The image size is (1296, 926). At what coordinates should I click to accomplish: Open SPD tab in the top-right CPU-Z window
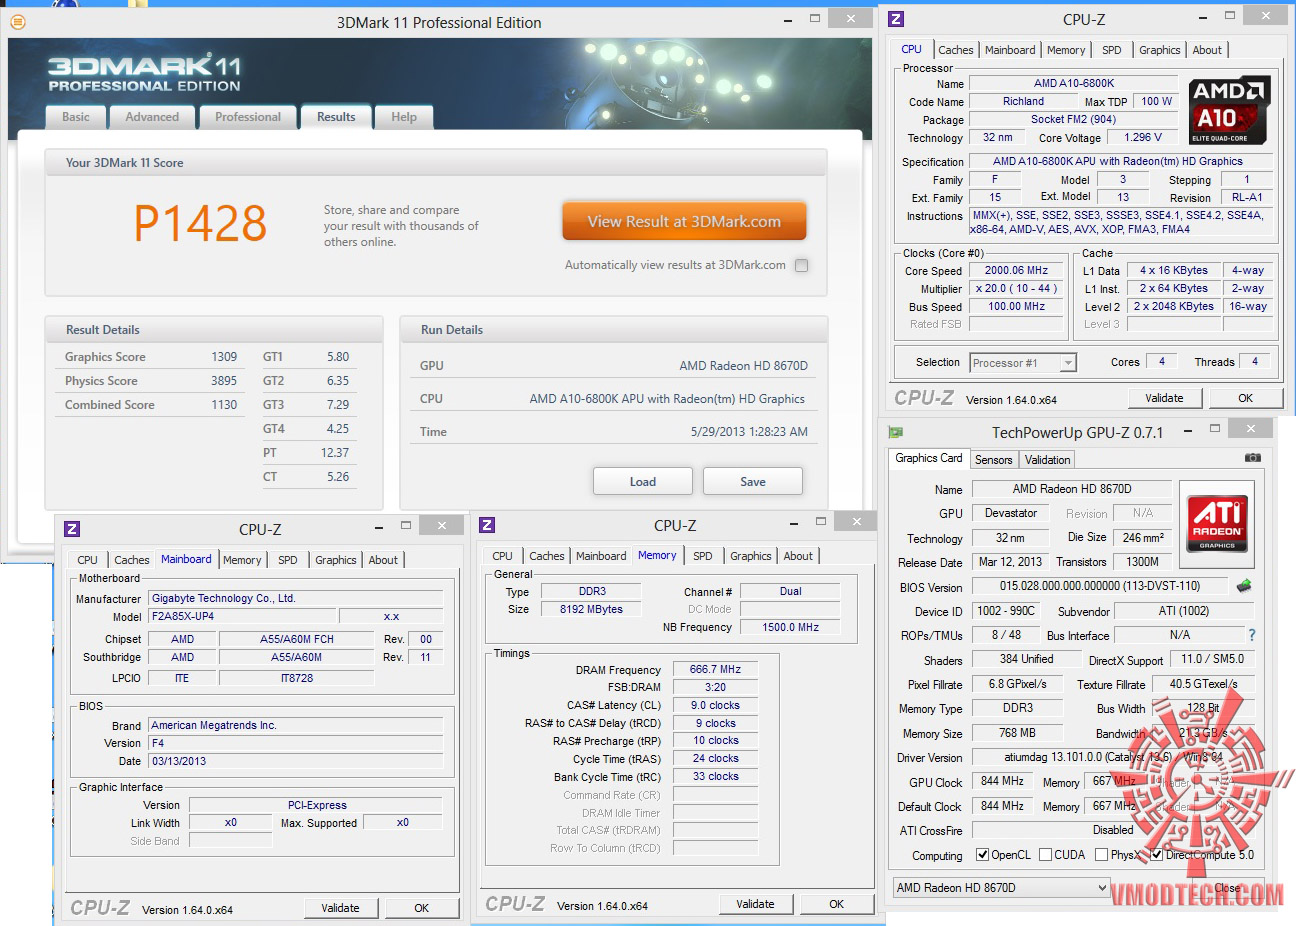tap(1112, 50)
